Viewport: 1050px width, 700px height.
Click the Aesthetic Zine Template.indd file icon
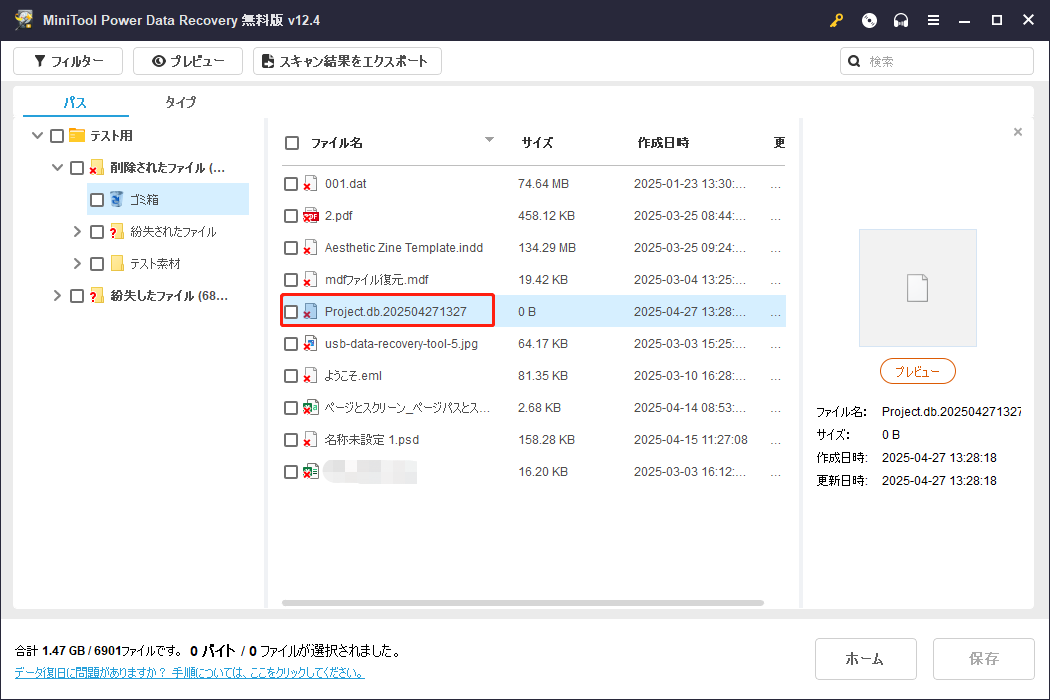[310, 248]
